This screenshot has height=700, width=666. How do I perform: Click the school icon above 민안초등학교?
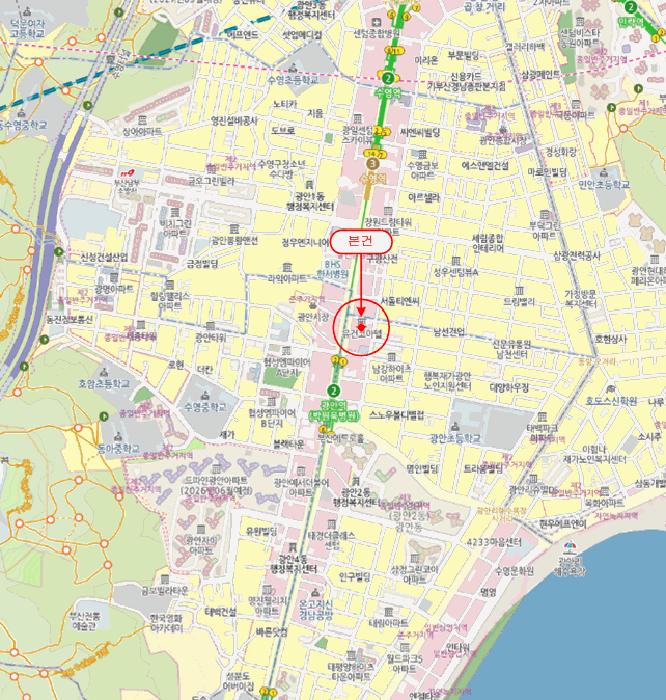(604, 173)
